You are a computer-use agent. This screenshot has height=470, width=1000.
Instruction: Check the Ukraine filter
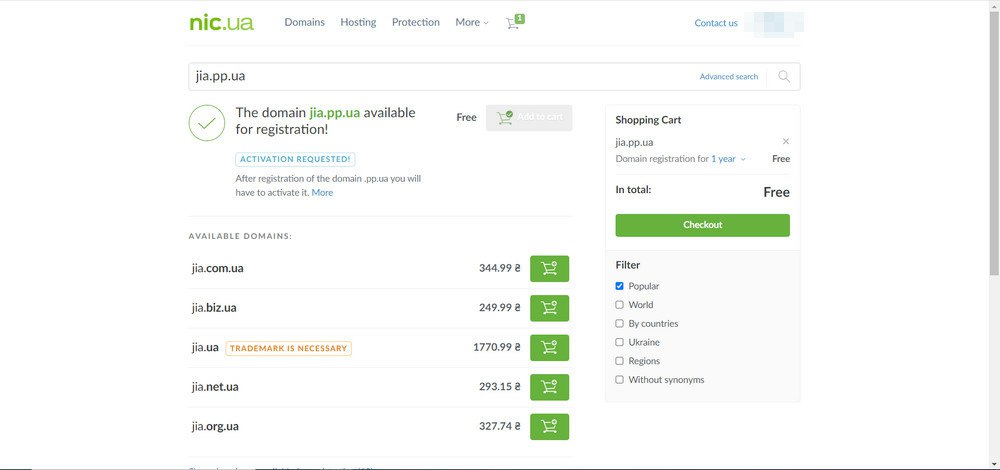(619, 342)
